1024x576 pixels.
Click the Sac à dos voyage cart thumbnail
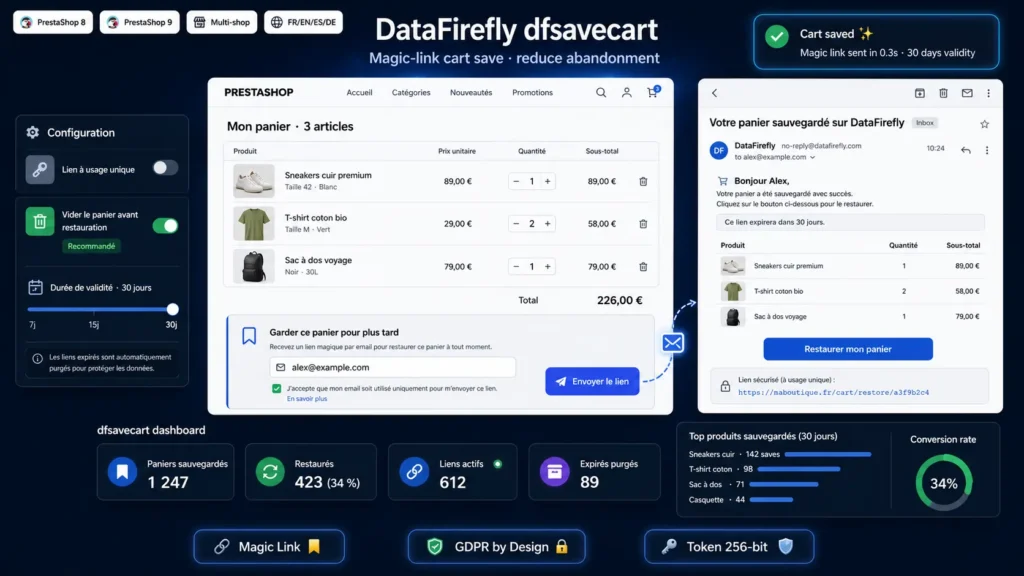point(253,266)
